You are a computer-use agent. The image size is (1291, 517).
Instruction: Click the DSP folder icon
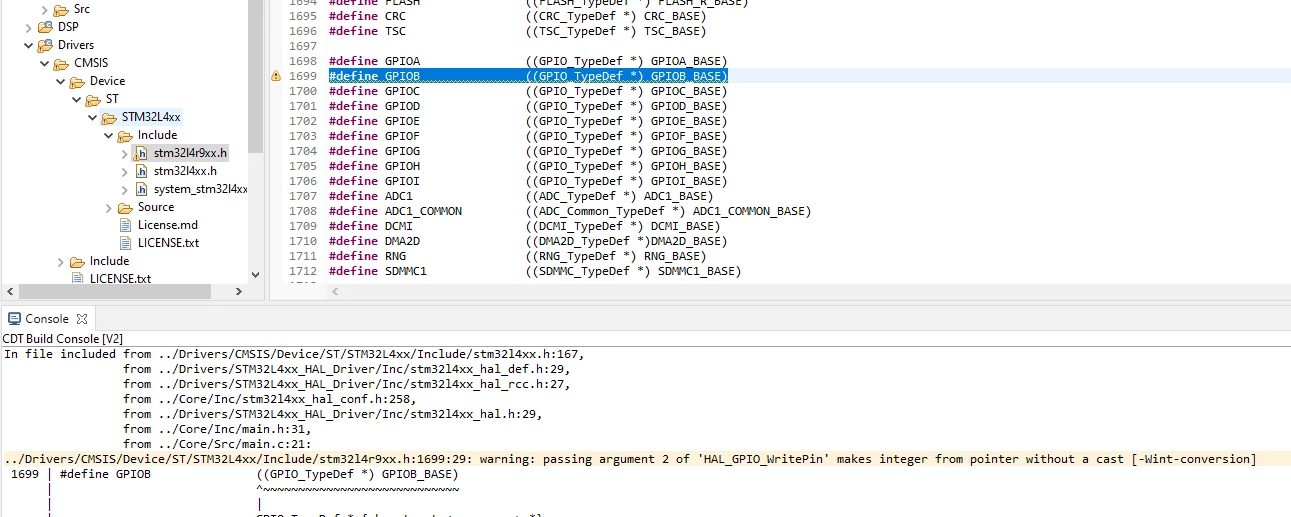(x=45, y=27)
